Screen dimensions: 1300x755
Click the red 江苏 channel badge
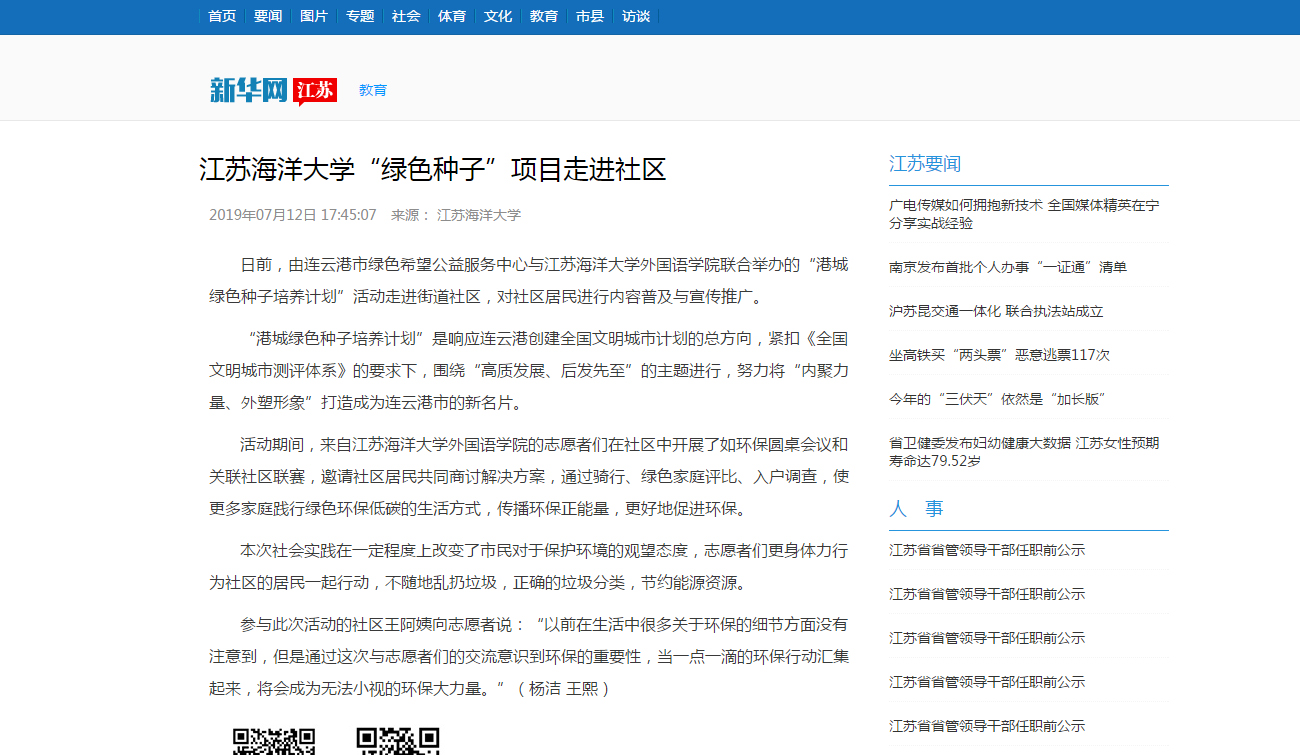pyautogui.click(x=315, y=91)
